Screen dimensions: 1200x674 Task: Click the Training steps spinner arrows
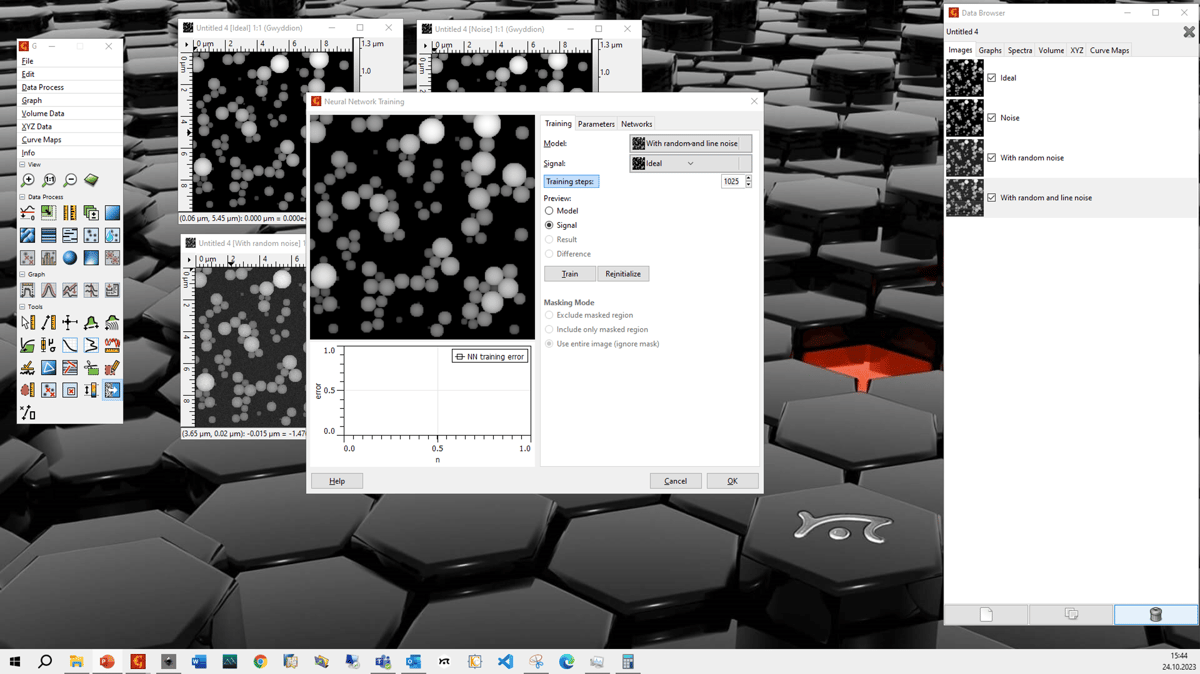pos(748,182)
